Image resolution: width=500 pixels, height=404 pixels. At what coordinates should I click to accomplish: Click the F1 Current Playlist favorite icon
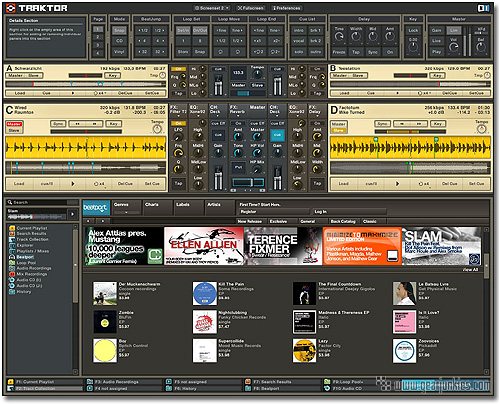11,382
